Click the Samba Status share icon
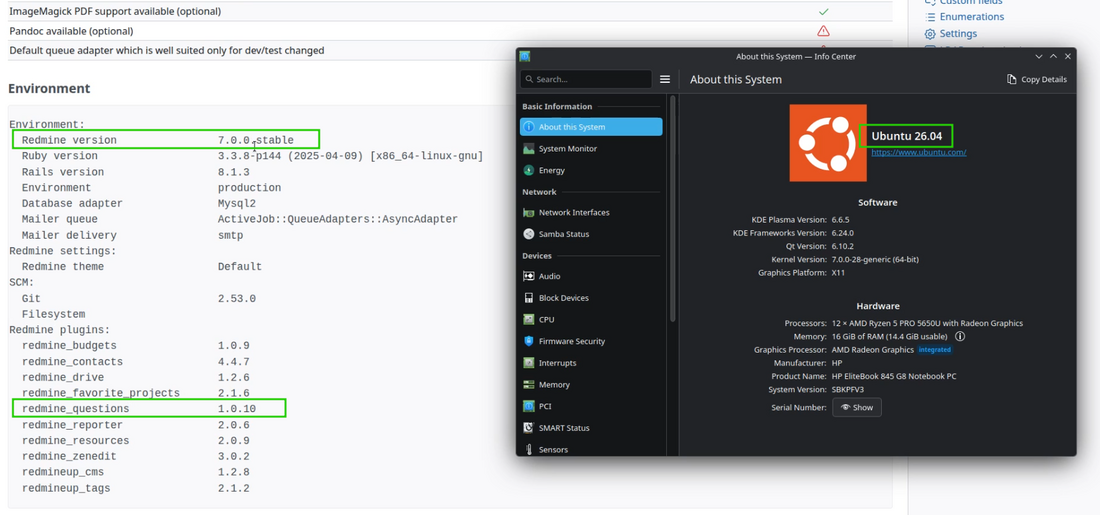Image resolution: width=1100 pixels, height=515 pixels. coord(529,234)
